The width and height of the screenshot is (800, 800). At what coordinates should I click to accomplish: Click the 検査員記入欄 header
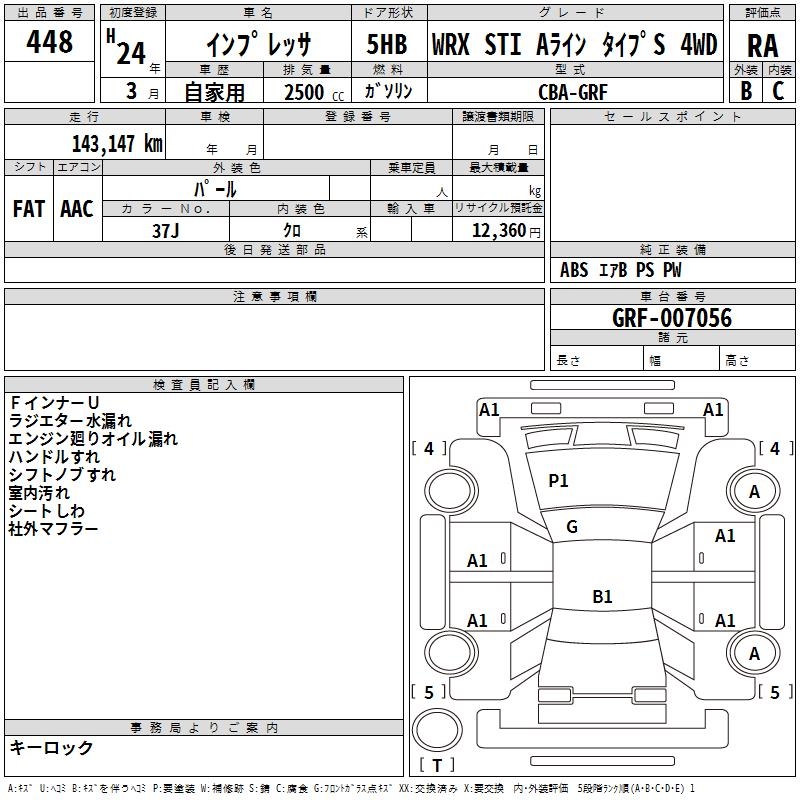[204, 385]
